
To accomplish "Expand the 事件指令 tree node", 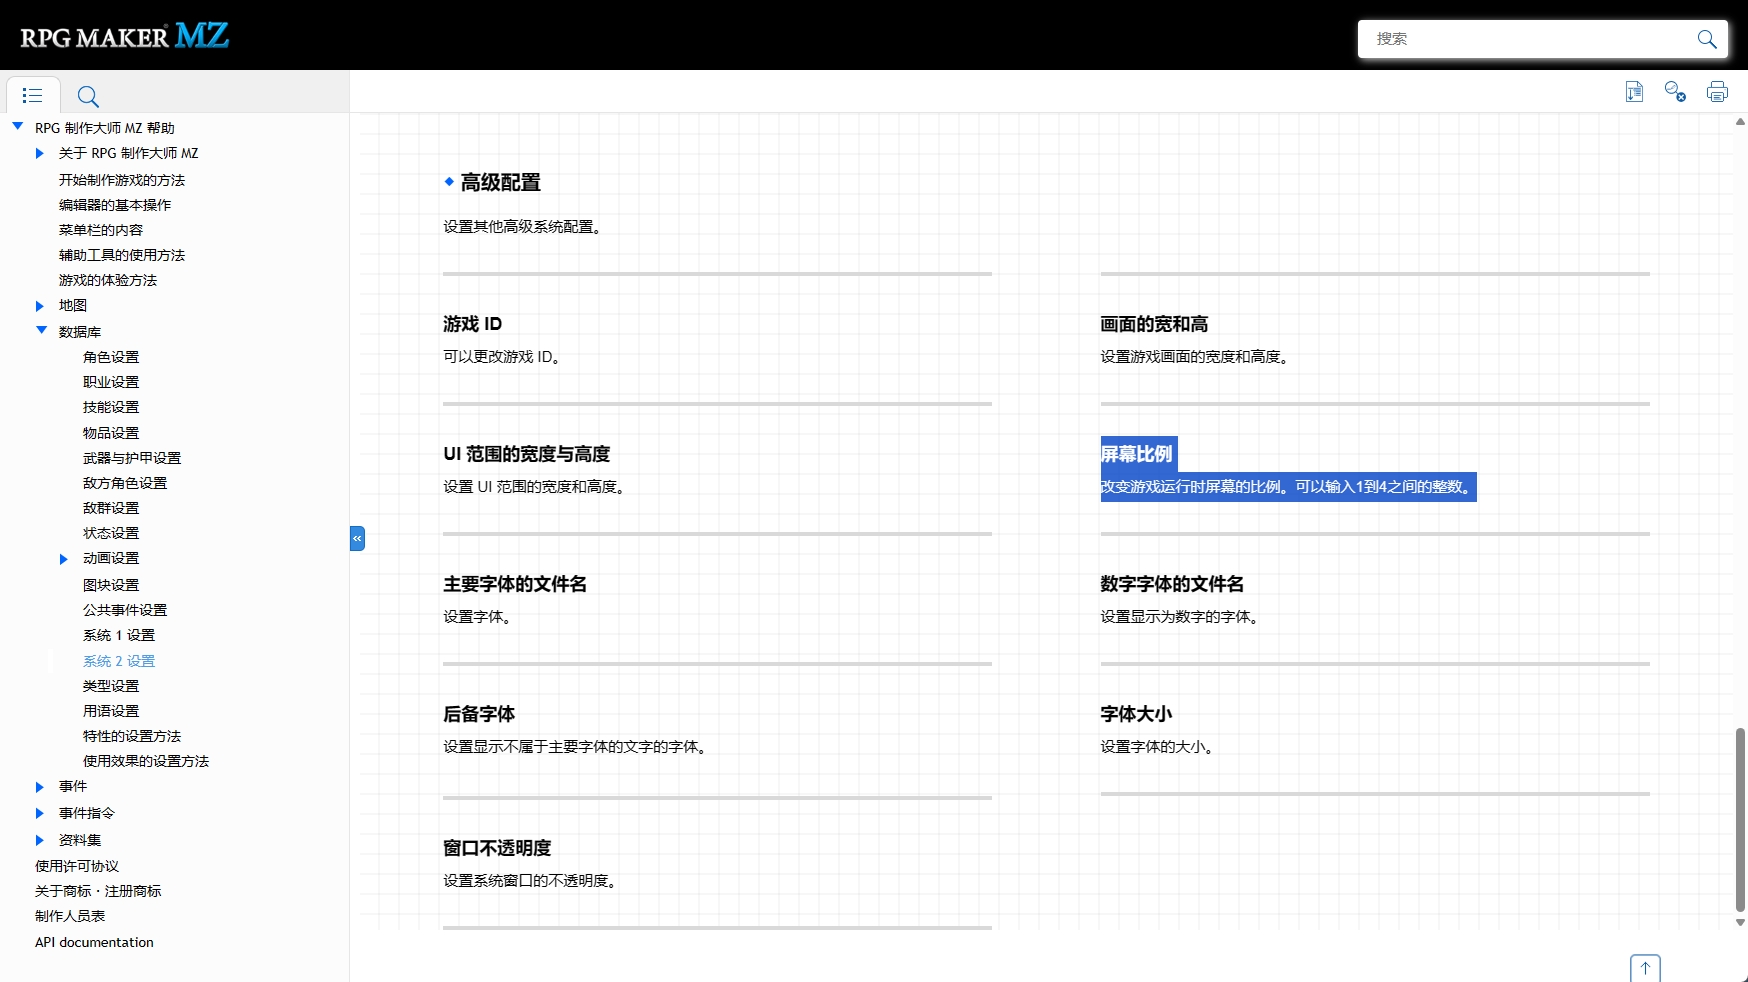I will 40,813.
